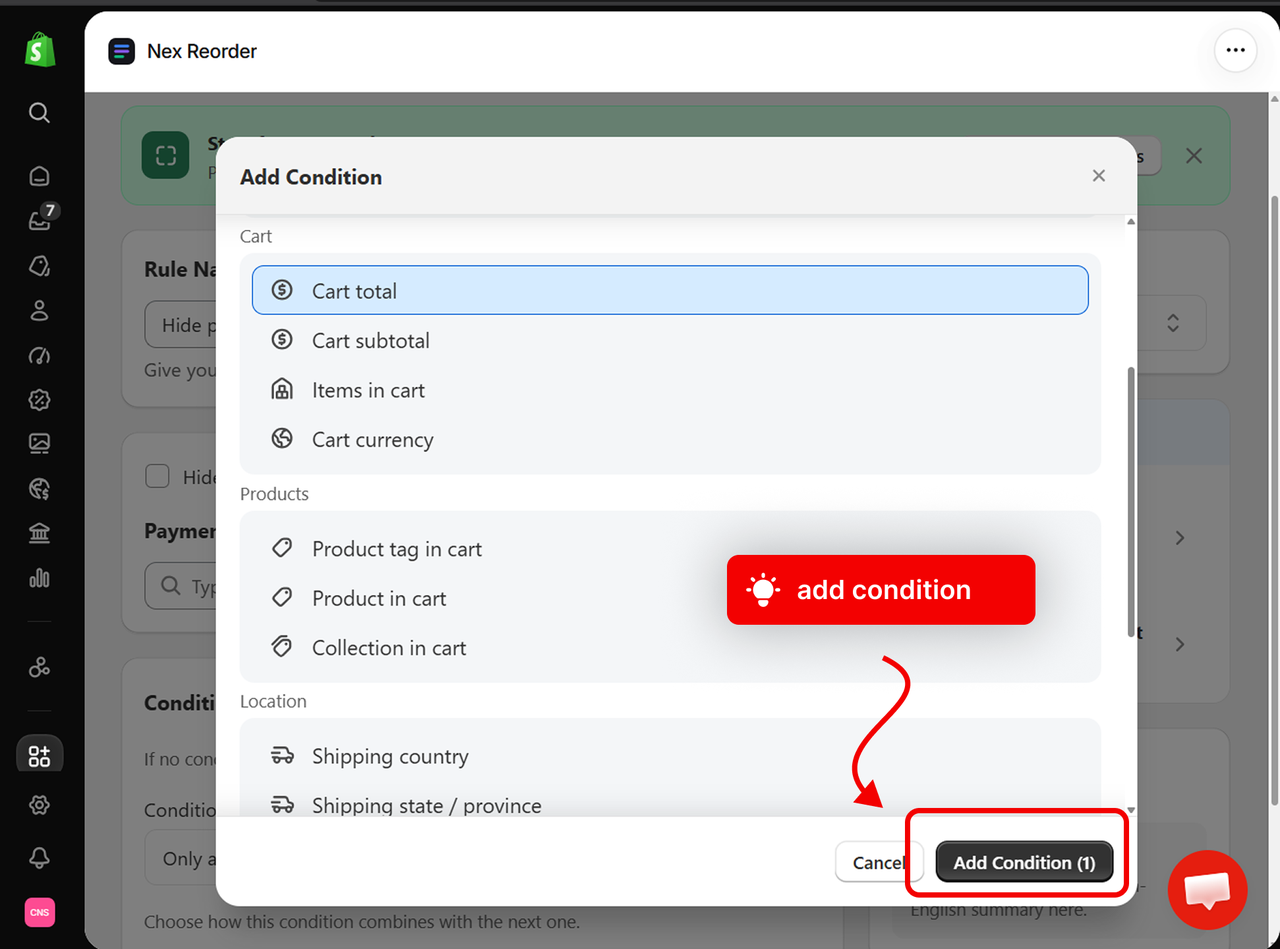Viewport: 1280px width, 949px height.
Task: Click the Cart currency globe icon
Action: coord(282,438)
